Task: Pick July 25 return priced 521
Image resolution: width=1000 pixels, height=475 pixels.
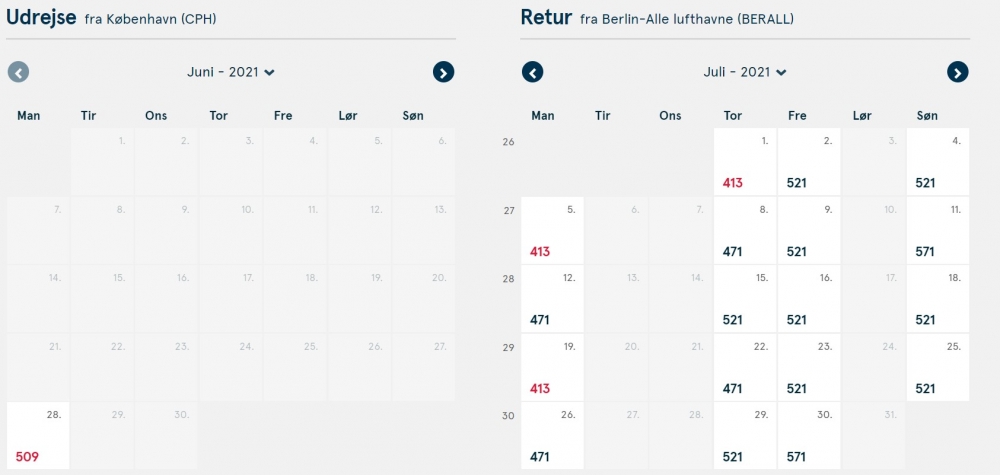Action: click(x=938, y=367)
